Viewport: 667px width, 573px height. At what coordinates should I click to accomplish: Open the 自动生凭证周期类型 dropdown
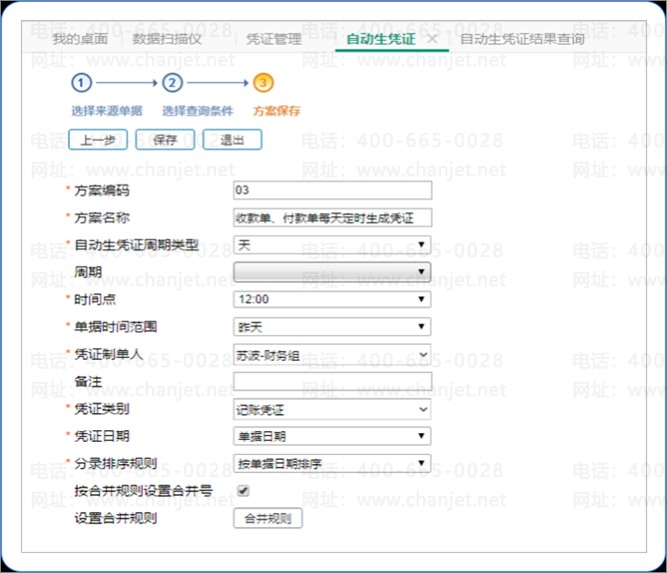coord(332,245)
